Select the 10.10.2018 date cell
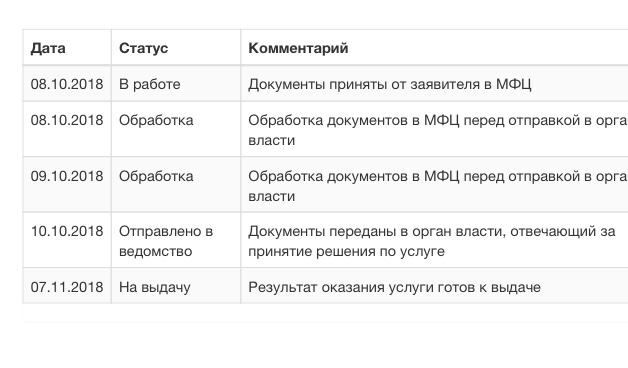 pyautogui.click(x=67, y=231)
